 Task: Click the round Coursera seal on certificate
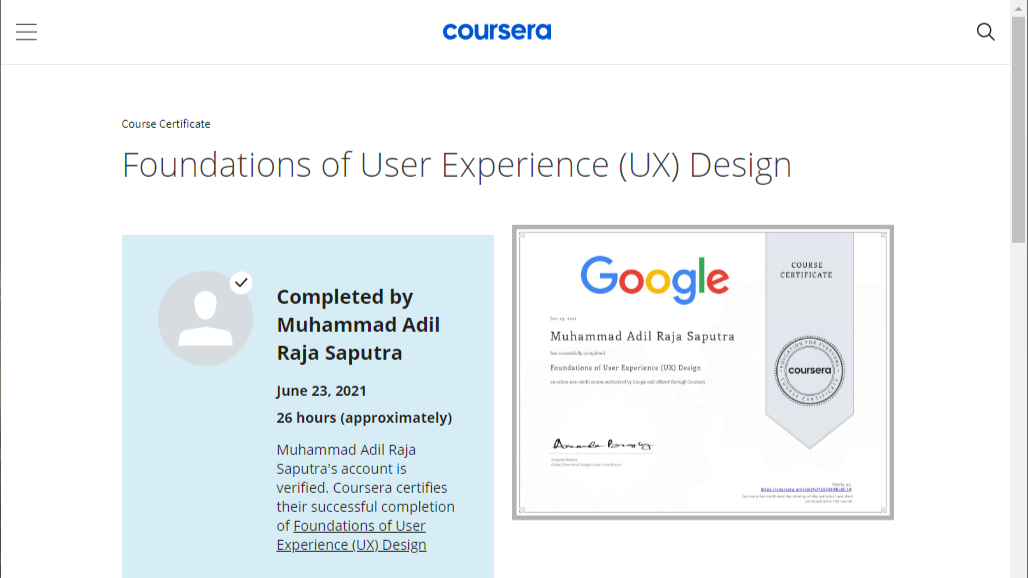point(809,370)
